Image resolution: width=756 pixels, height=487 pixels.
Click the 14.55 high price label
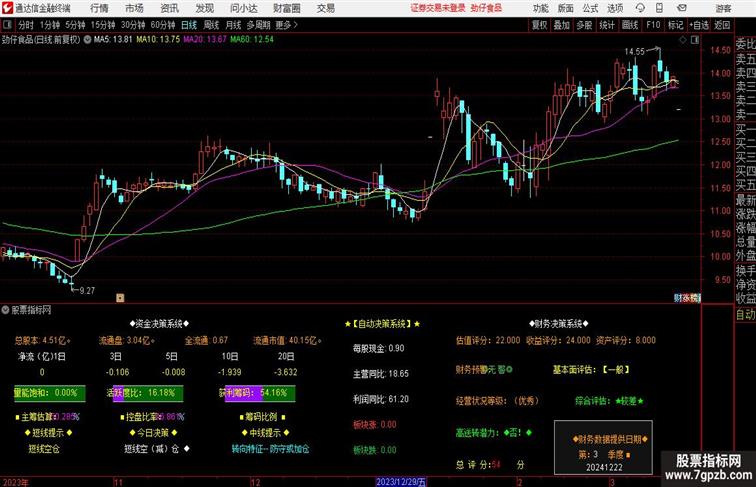click(634, 51)
